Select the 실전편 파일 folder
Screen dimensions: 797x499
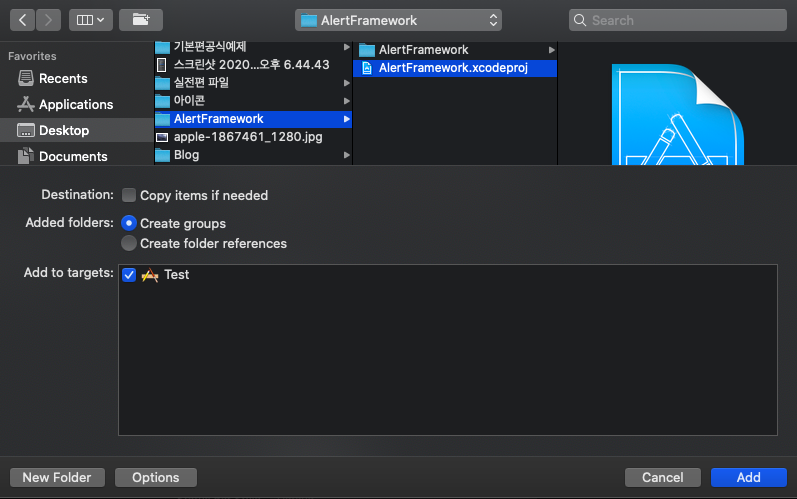253,82
